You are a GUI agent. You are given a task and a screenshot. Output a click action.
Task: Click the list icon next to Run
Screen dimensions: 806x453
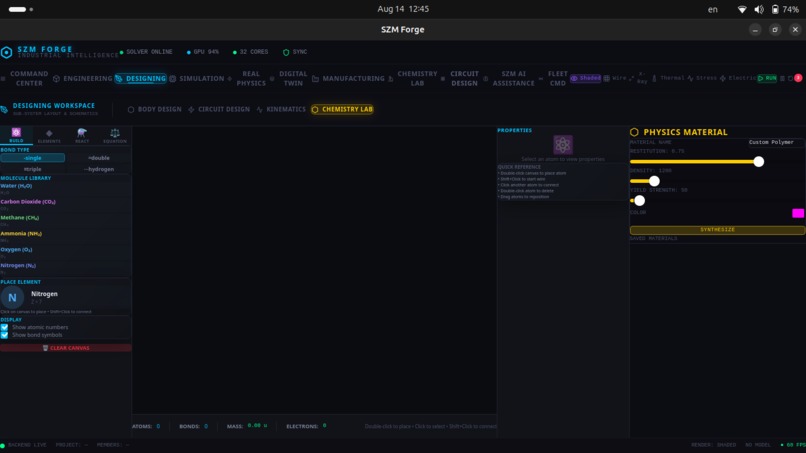pos(782,78)
